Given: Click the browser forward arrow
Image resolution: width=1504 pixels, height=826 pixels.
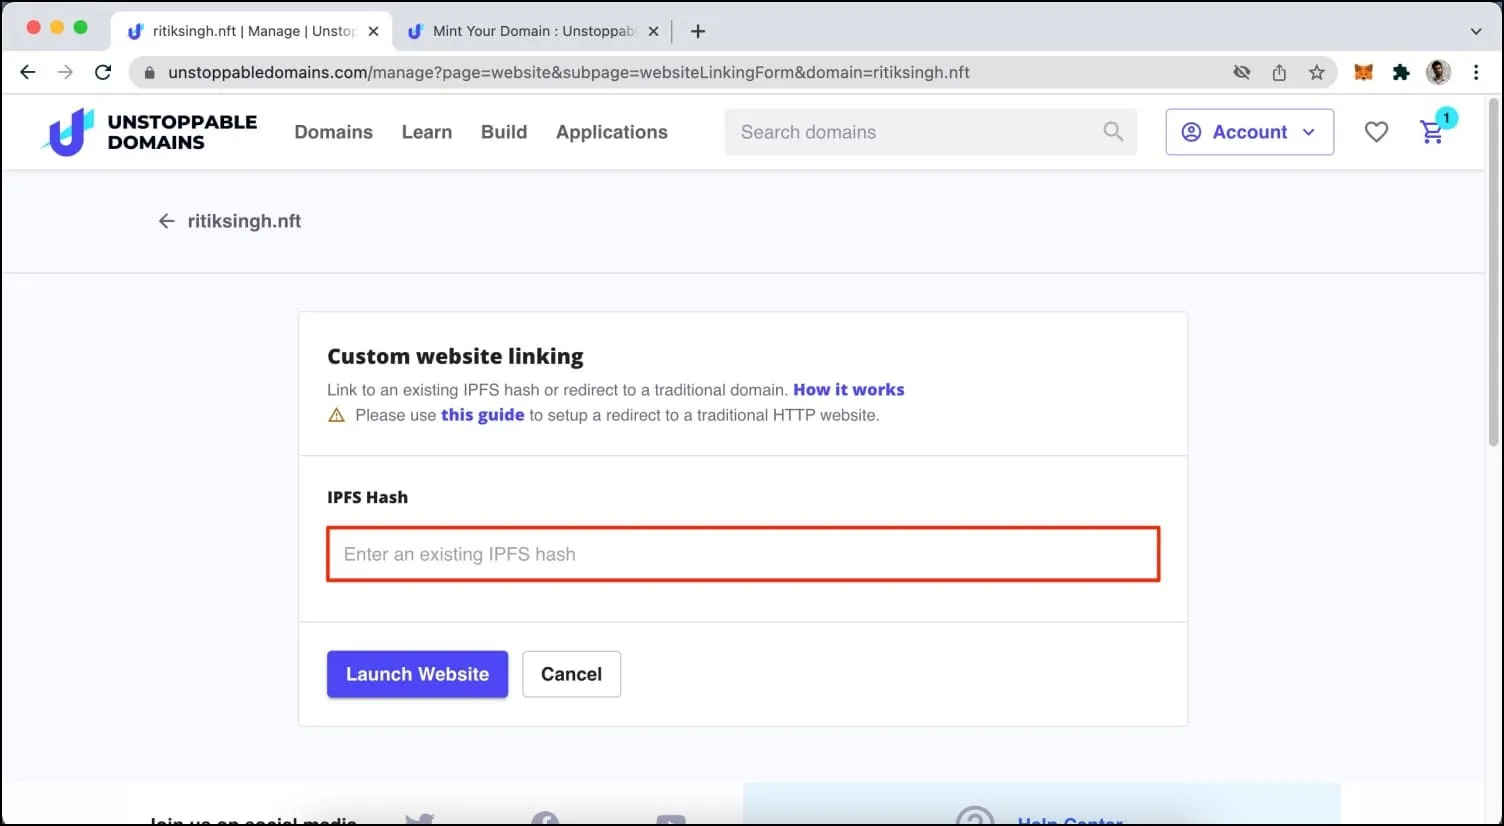Looking at the screenshot, I should [x=65, y=72].
